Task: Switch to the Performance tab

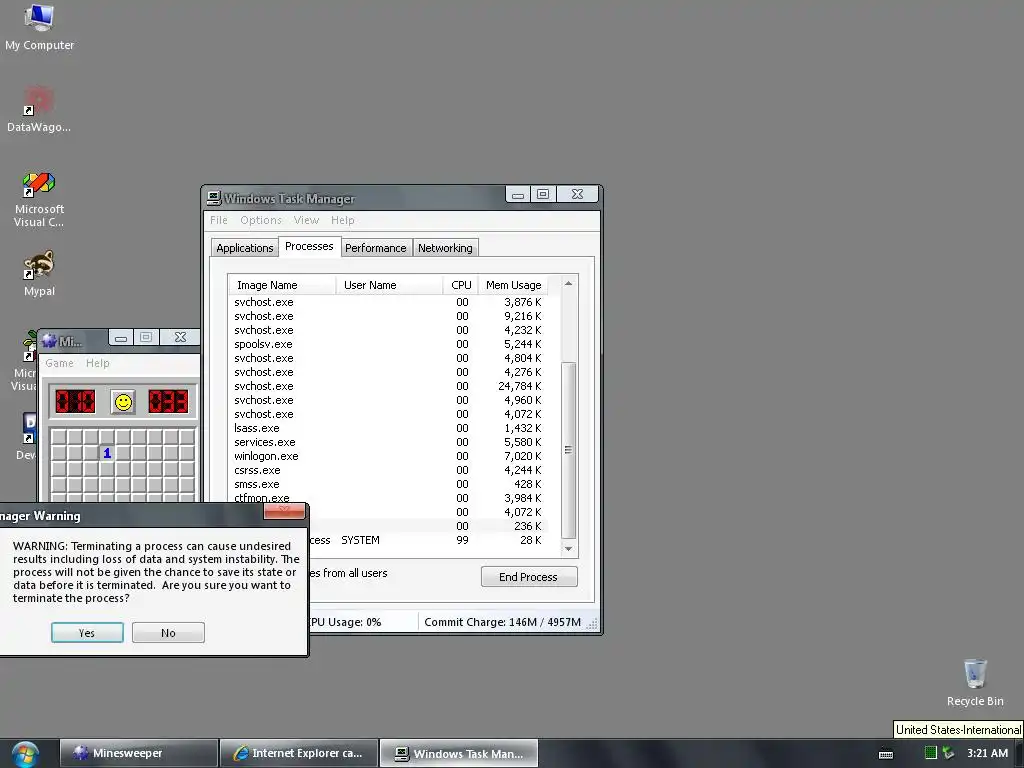Action: pyautogui.click(x=376, y=248)
